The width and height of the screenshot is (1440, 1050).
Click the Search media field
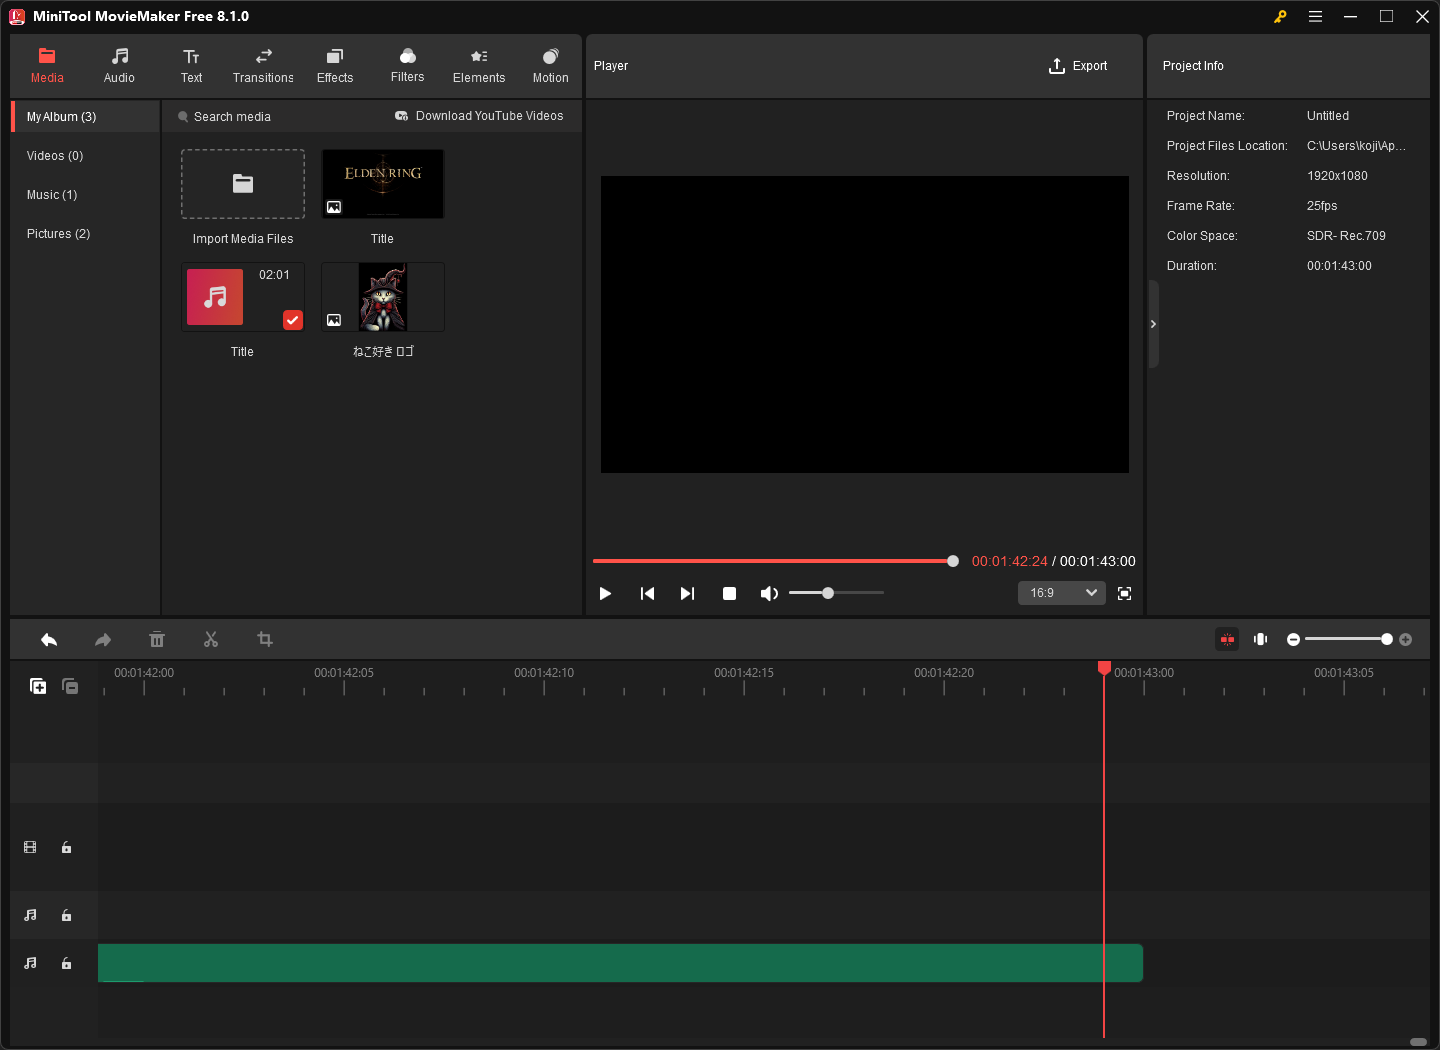pos(232,117)
